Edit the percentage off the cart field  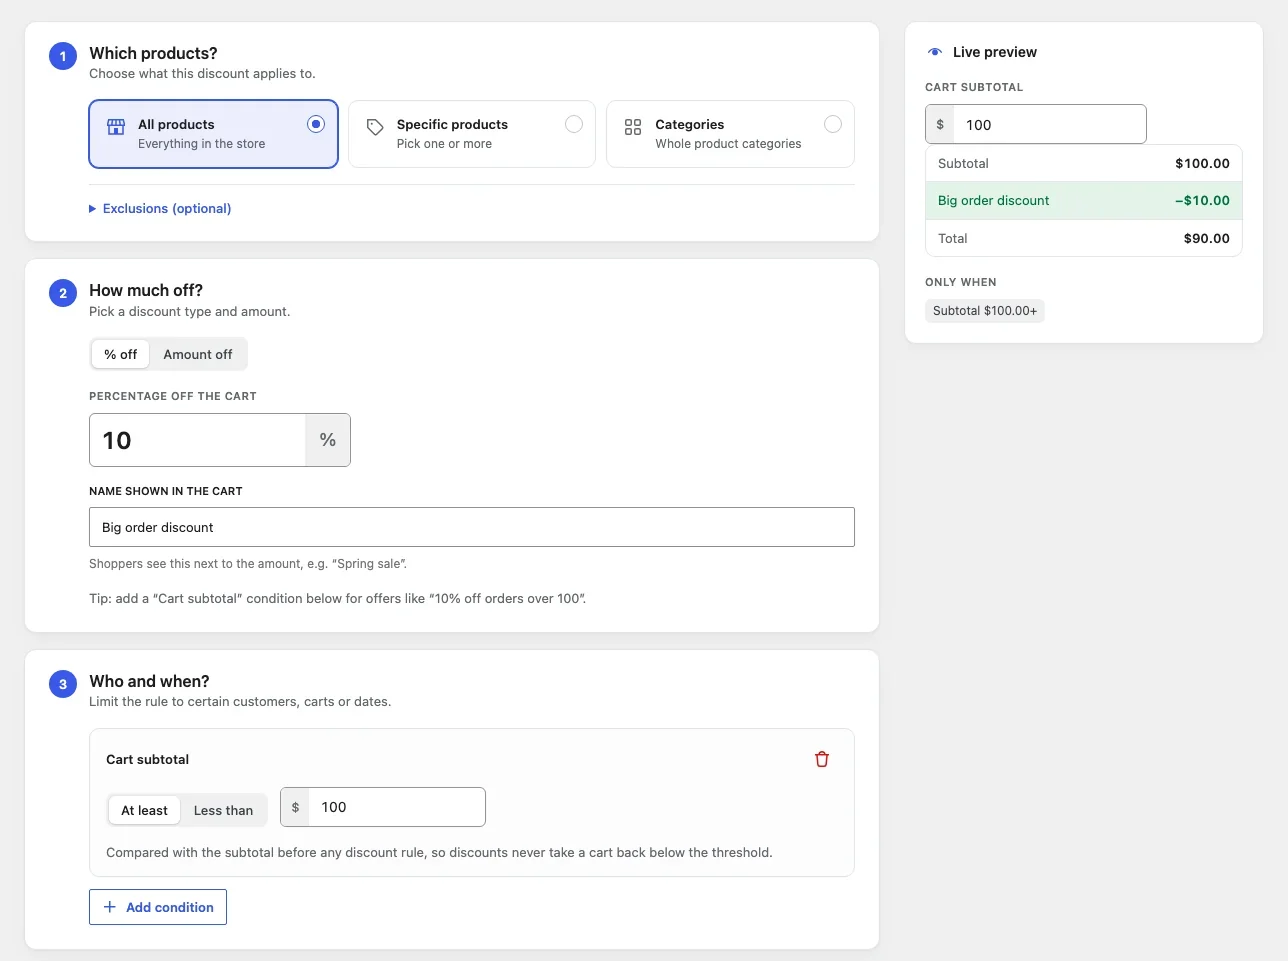point(197,440)
